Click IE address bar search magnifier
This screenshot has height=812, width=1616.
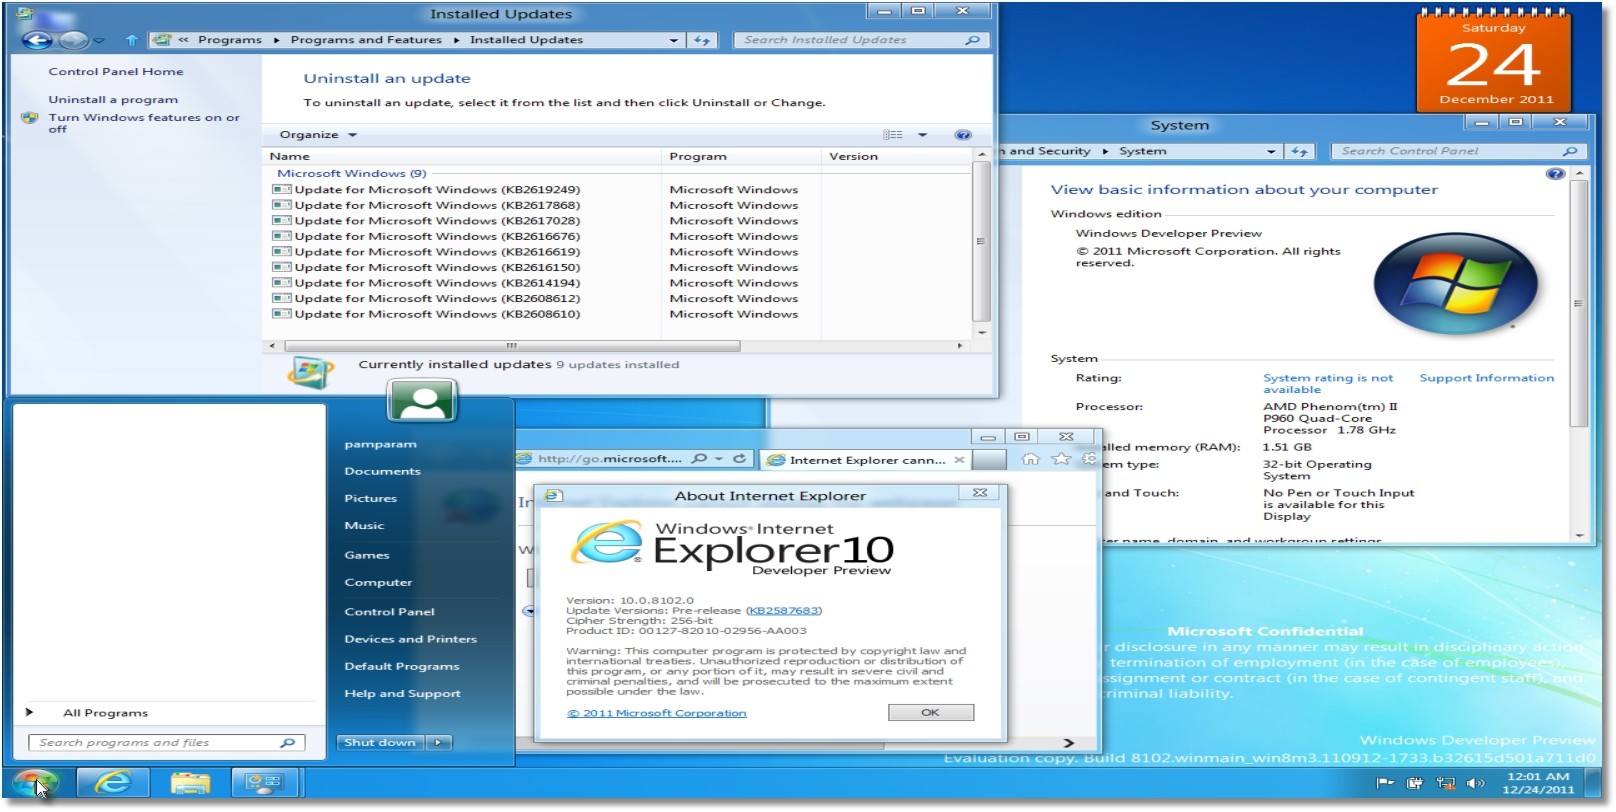699,459
